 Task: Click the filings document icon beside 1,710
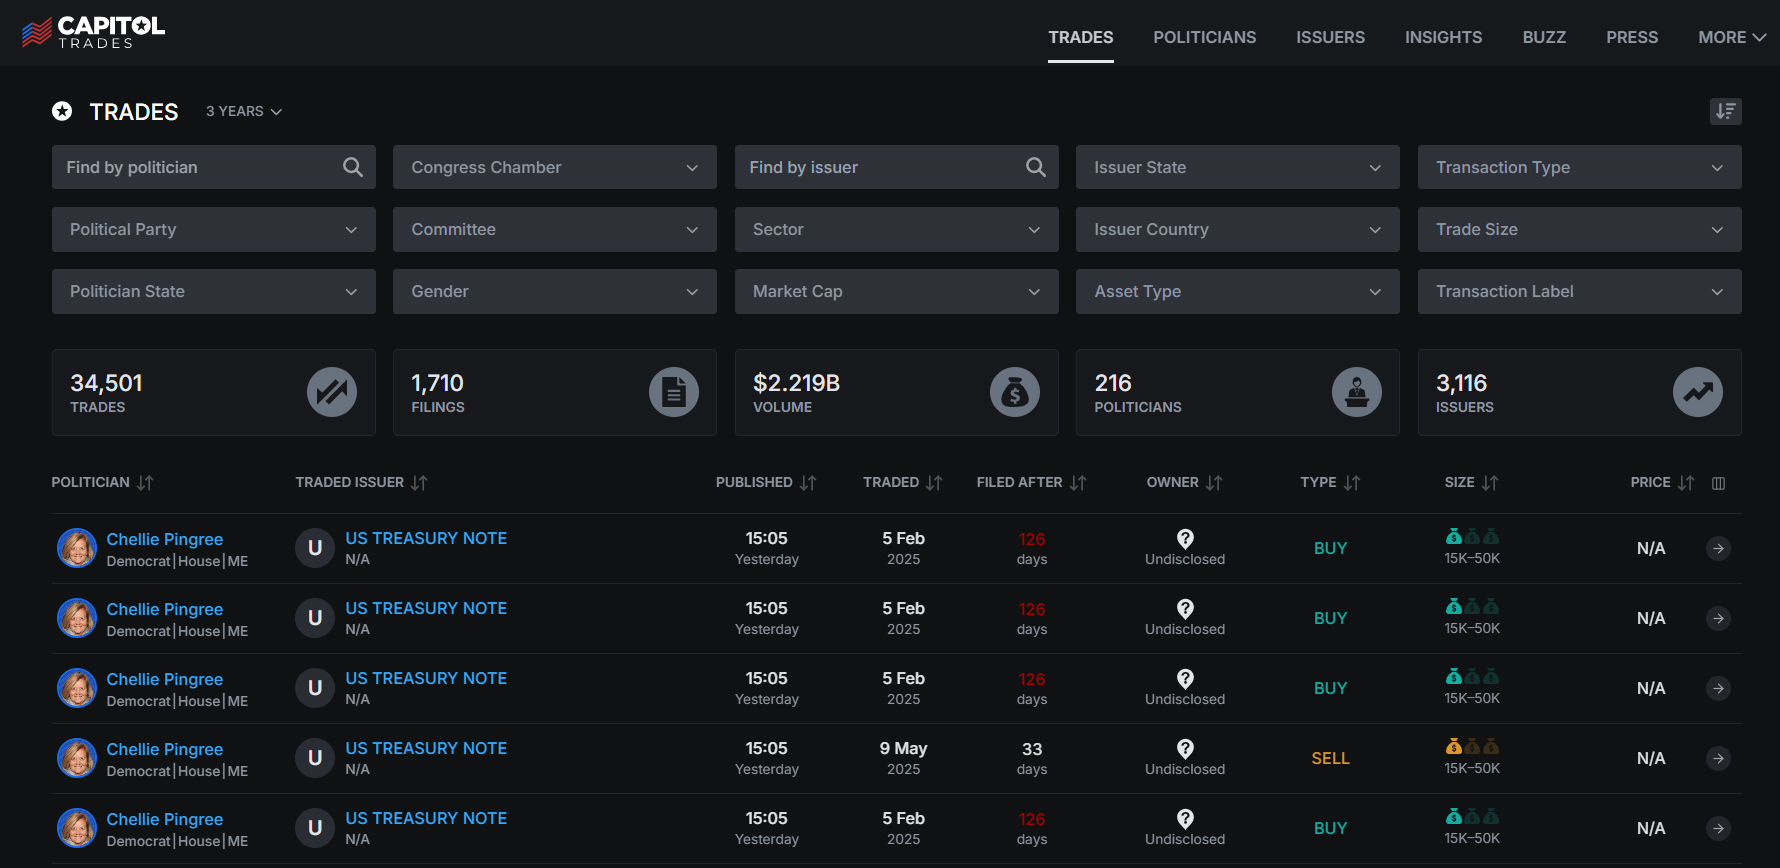[674, 392]
